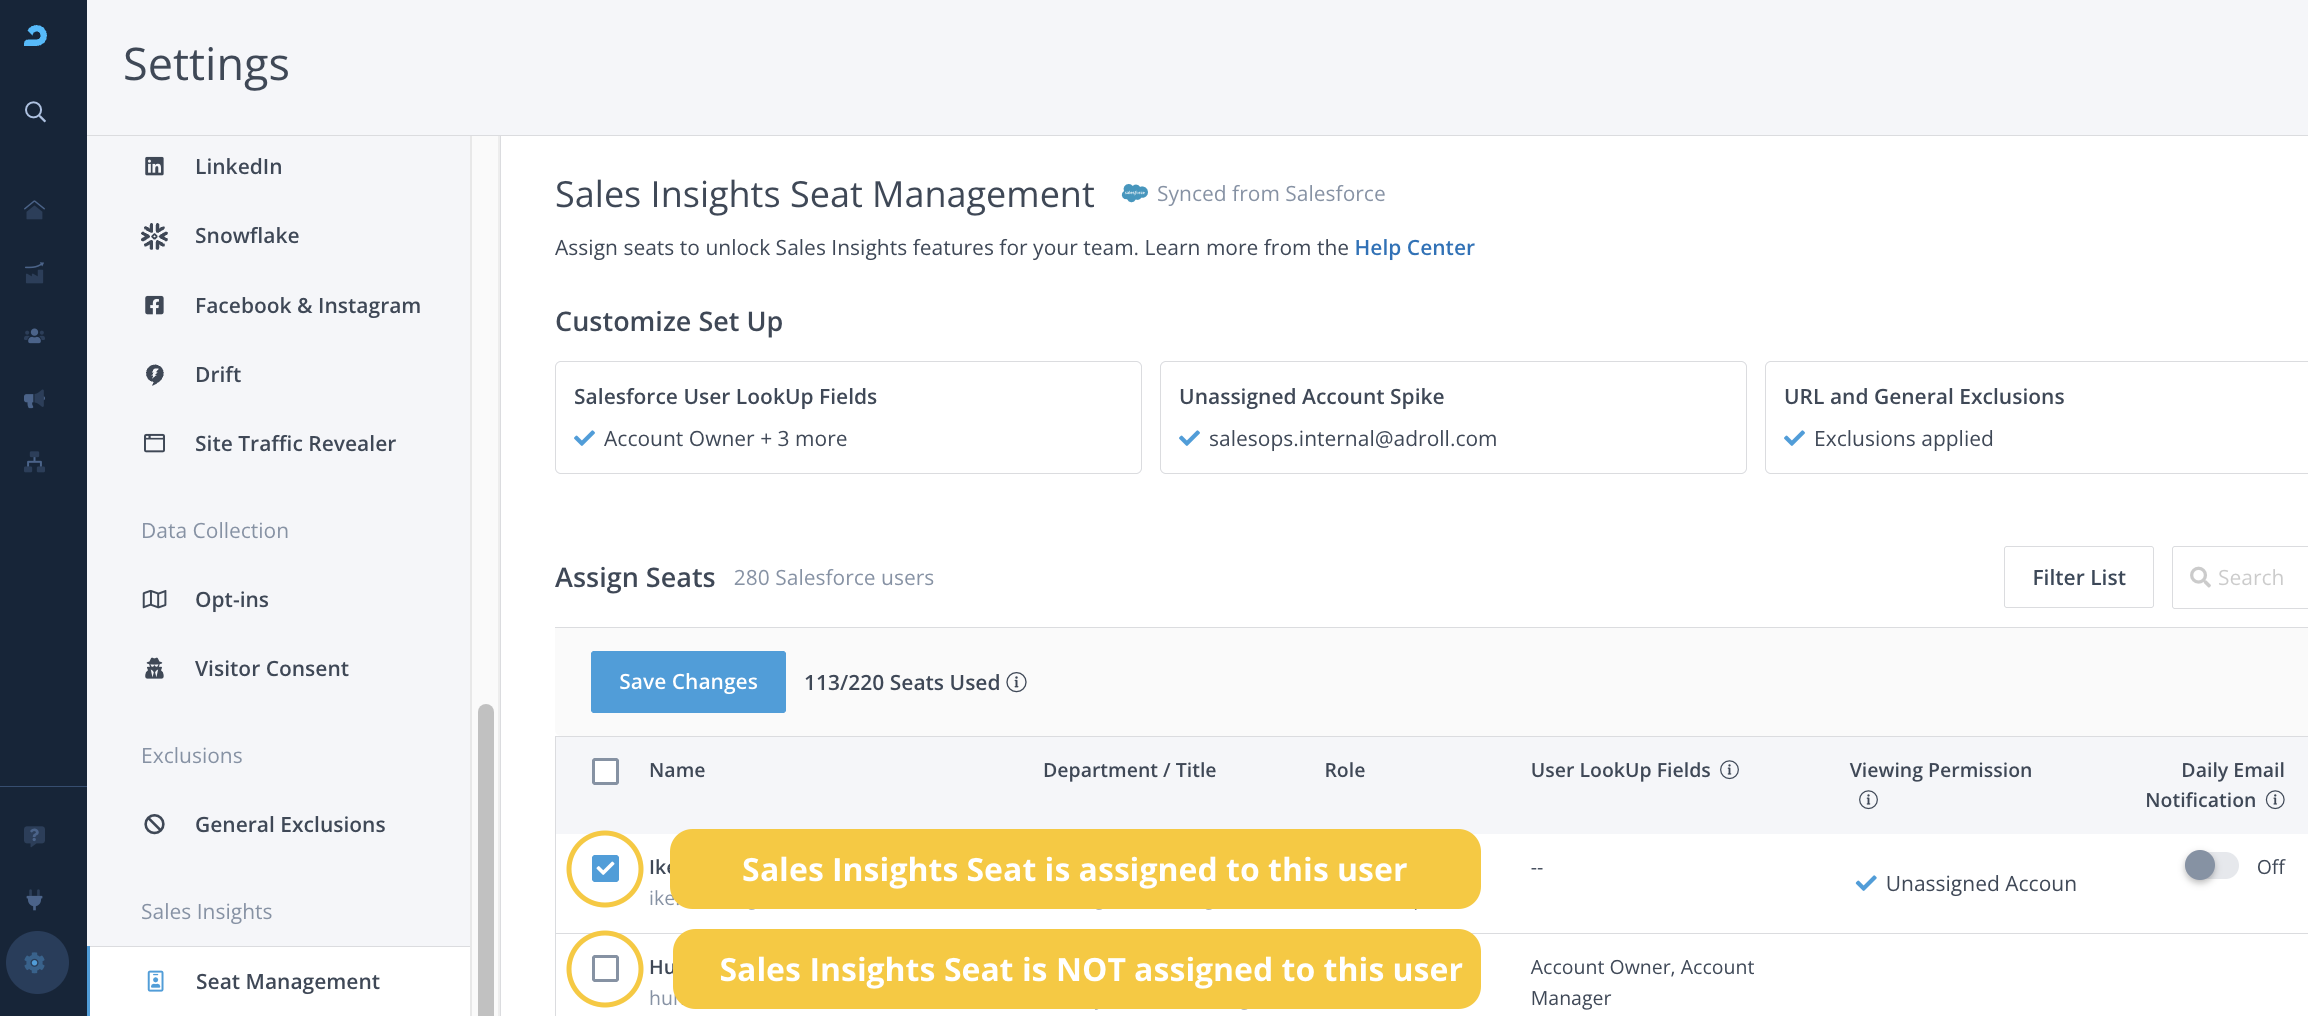Open Salesforce User LookUp Fields card
This screenshot has height=1016, width=2308.
click(847, 417)
